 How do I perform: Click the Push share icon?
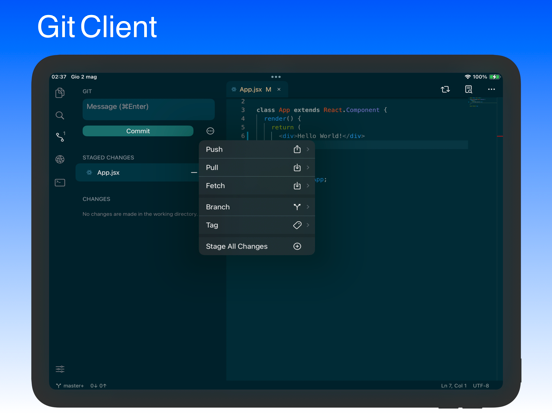pos(297,149)
